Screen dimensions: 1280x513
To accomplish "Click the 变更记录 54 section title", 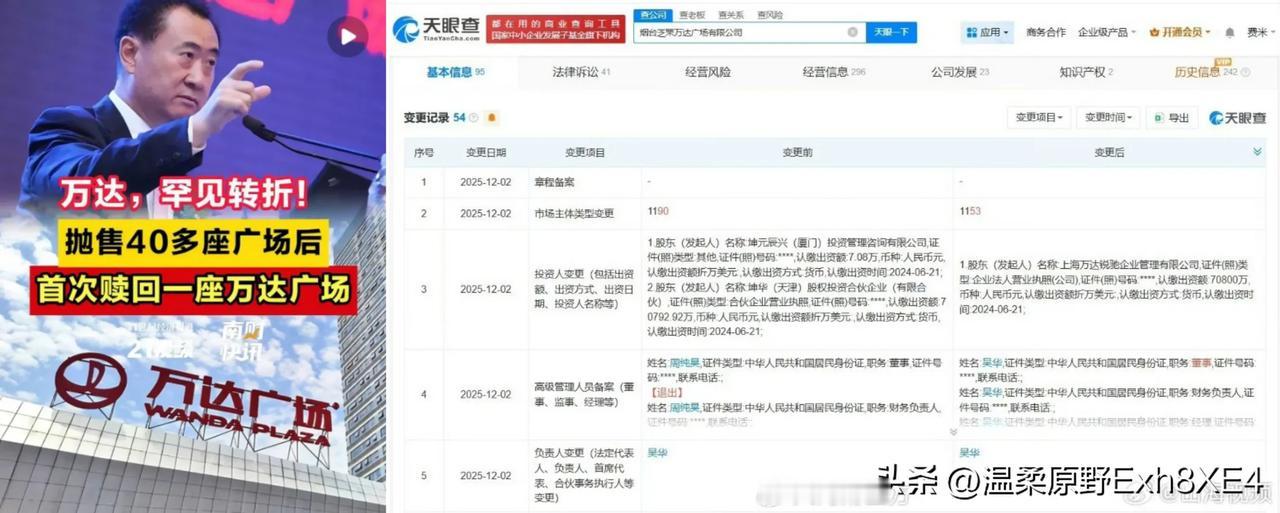I will click(434, 118).
